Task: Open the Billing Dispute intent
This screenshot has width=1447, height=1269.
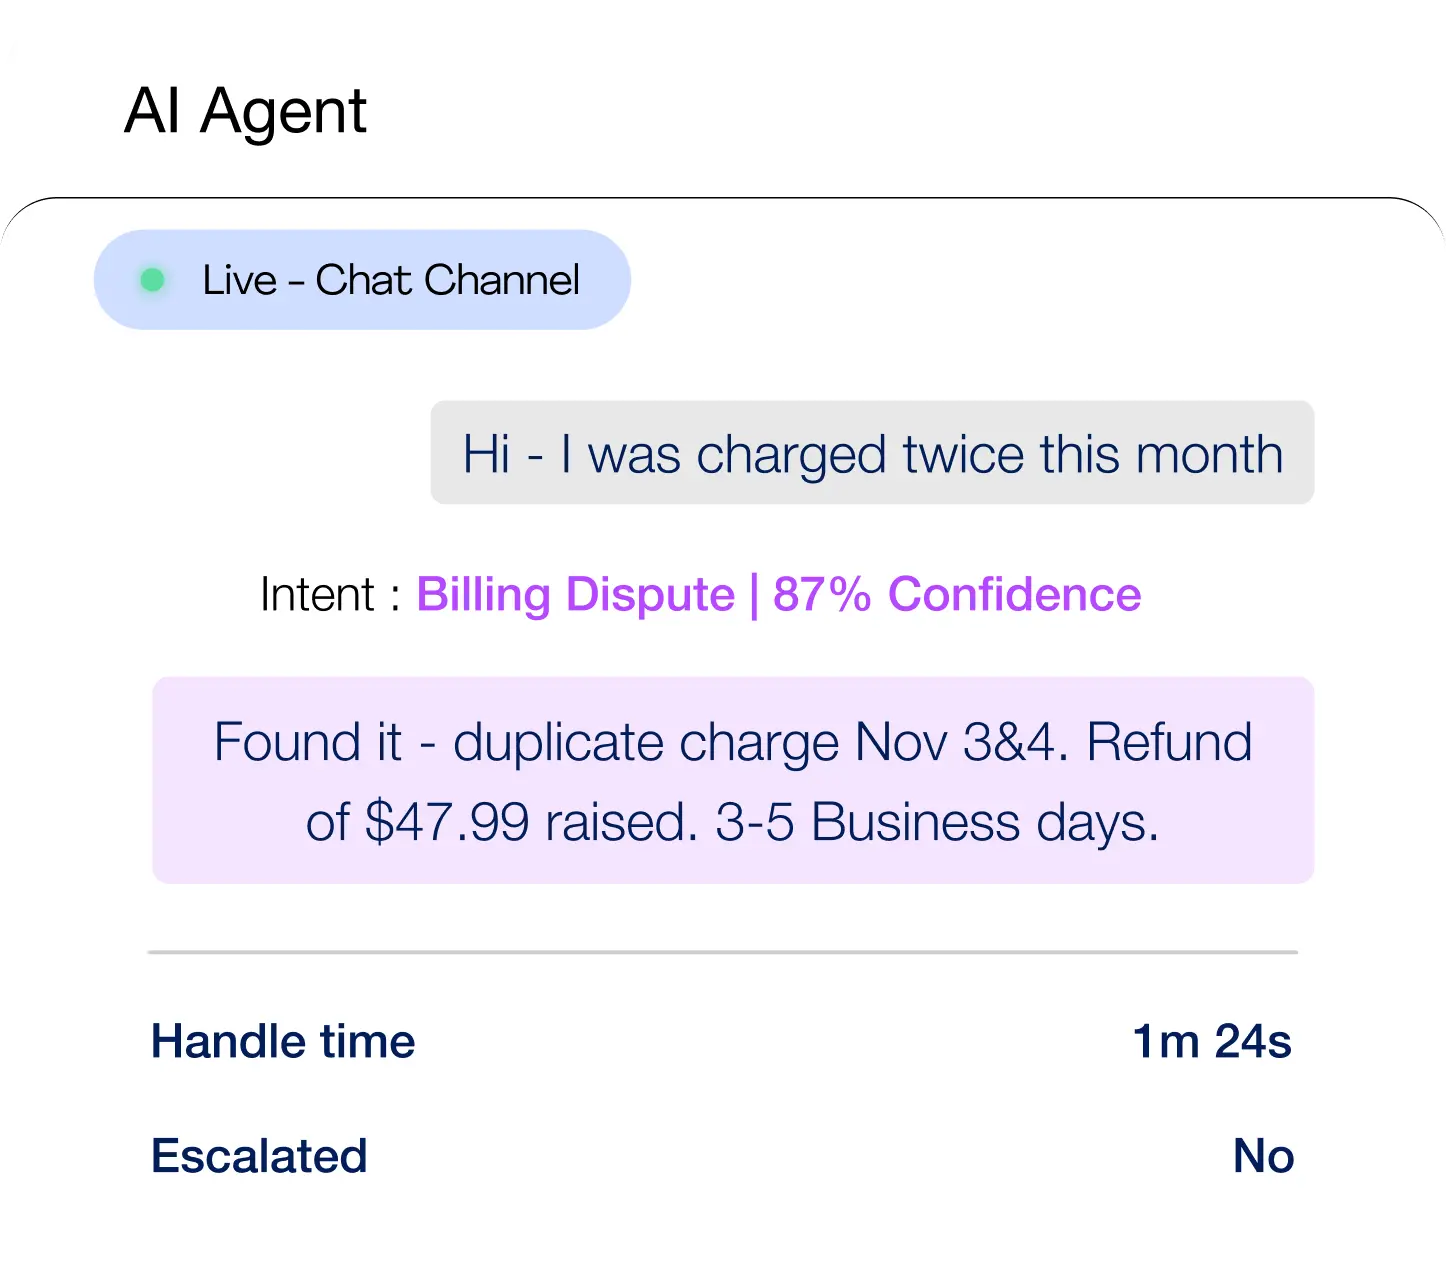Action: point(575,595)
